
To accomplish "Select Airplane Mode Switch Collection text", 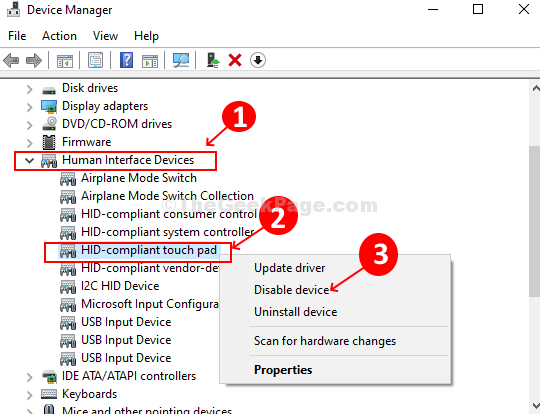I will 167,196.
